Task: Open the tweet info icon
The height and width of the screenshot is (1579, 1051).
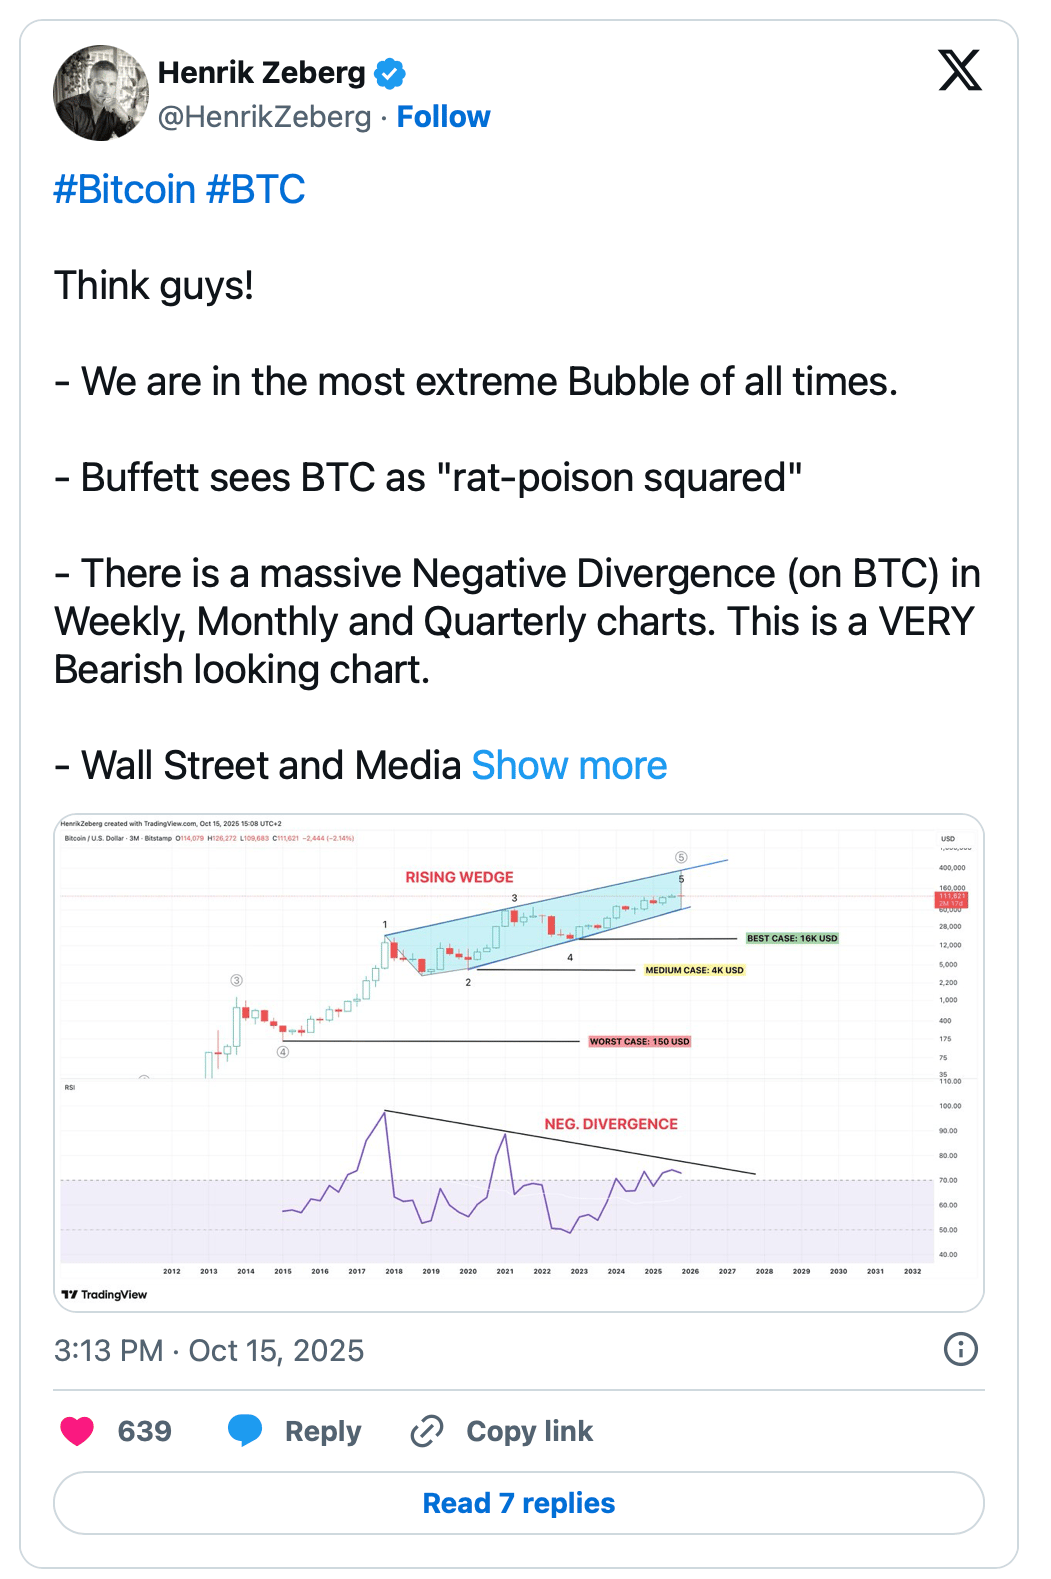Action: click(x=960, y=1349)
